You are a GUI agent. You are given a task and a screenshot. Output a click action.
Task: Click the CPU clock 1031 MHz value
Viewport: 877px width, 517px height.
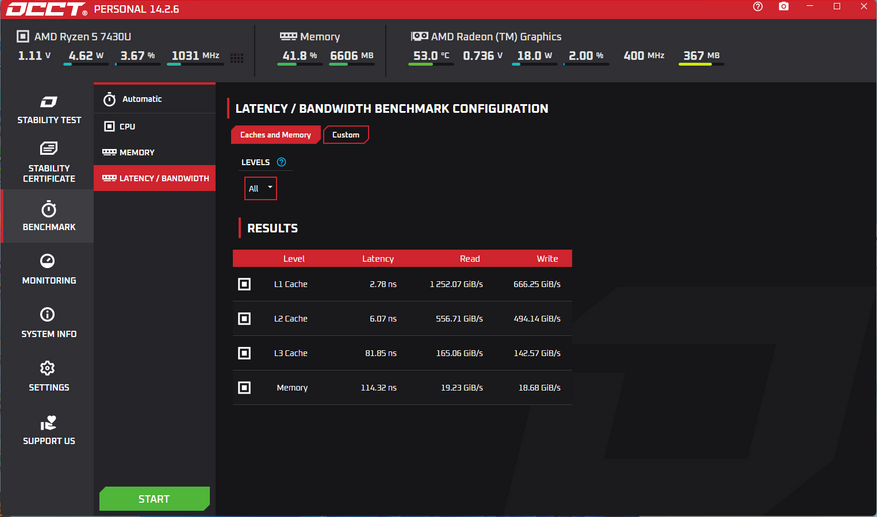195,55
